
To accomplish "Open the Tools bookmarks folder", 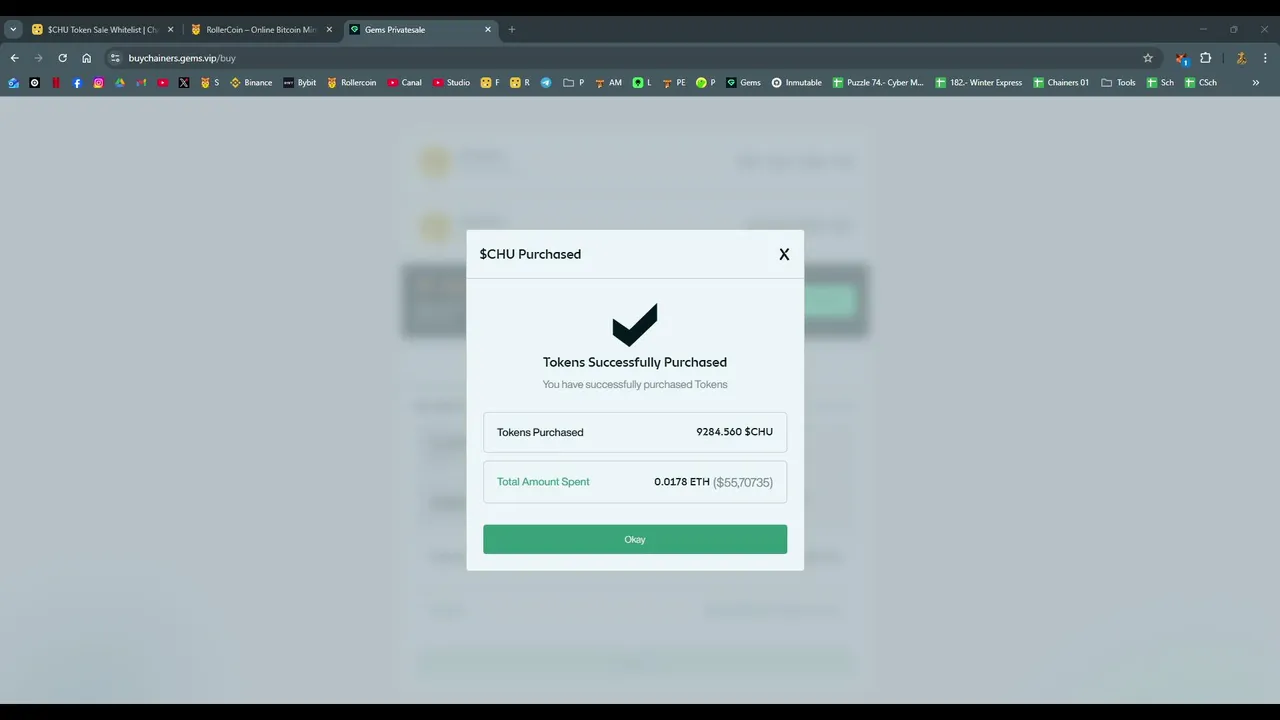I will pyautogui.click(x=1118, y=83).
